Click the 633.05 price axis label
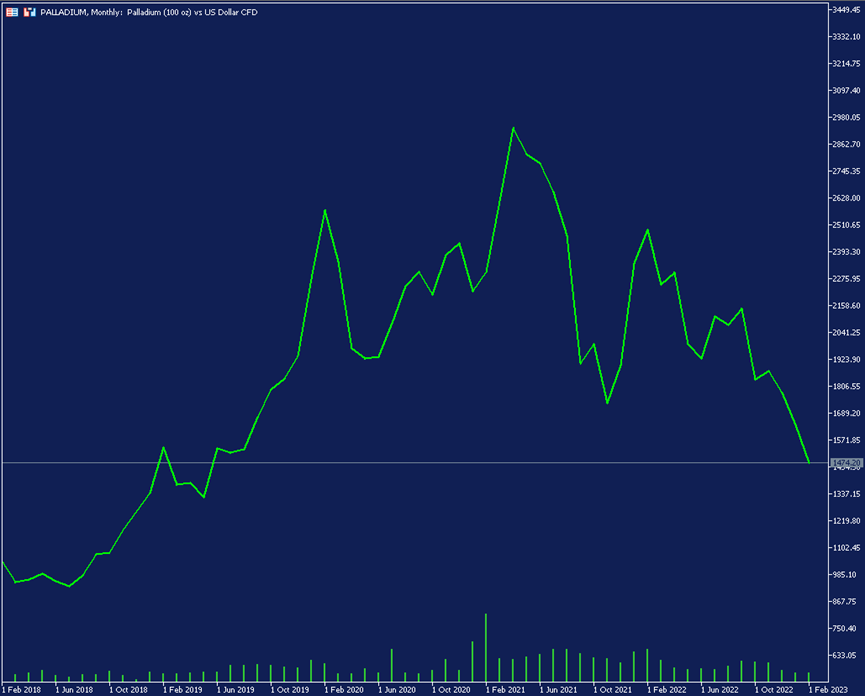 pyautogui.click(x=845, y=656)
